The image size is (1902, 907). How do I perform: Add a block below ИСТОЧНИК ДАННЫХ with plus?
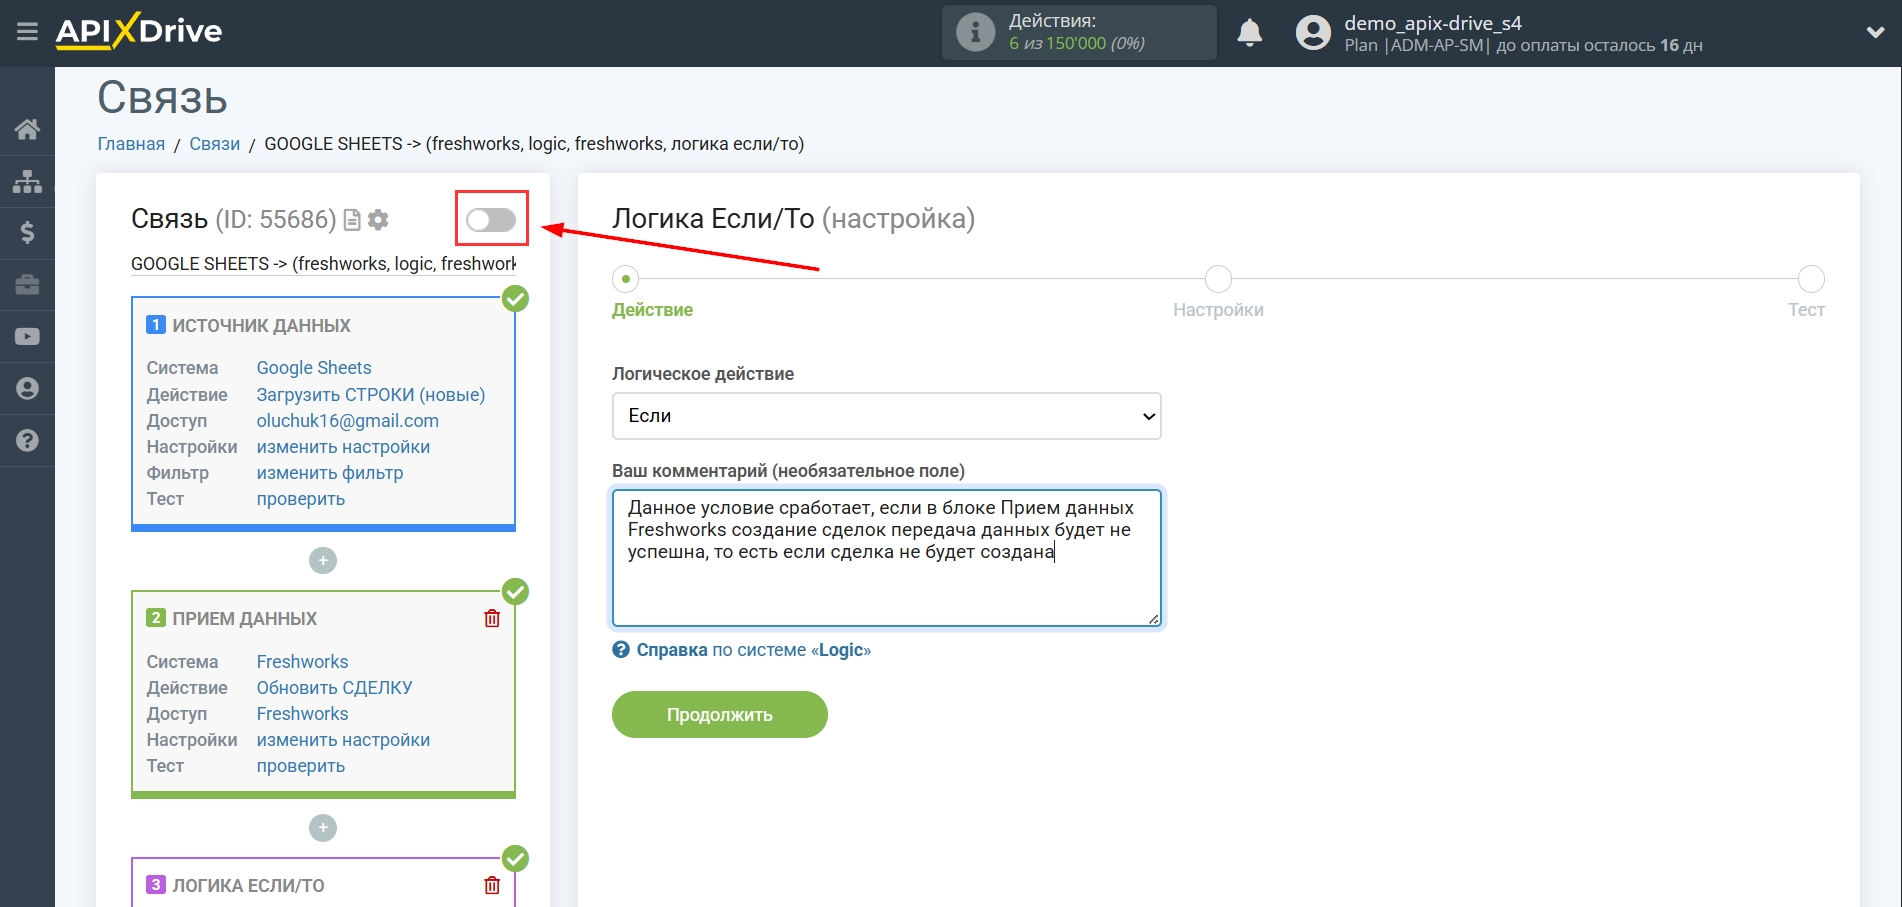pos(323,561)
